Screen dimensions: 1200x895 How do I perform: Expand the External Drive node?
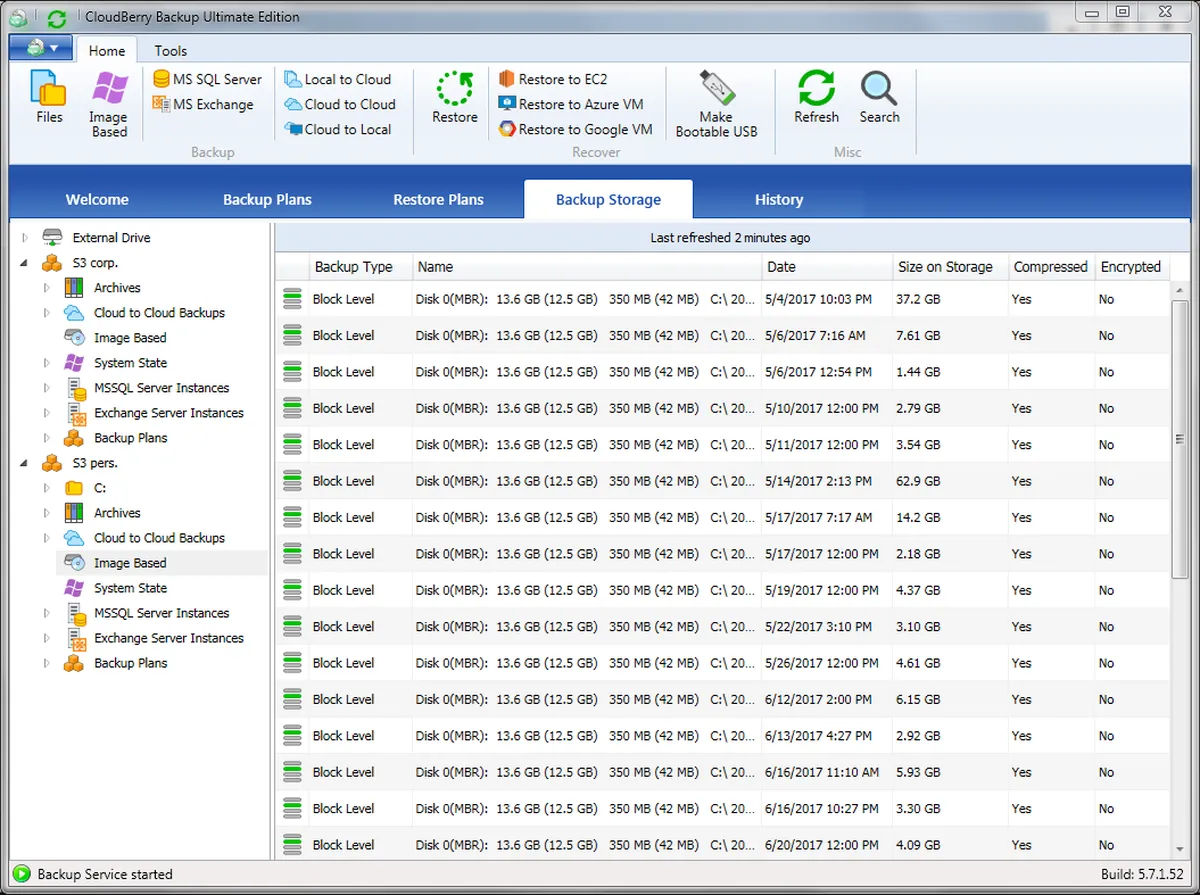click(x=25, y=238)
